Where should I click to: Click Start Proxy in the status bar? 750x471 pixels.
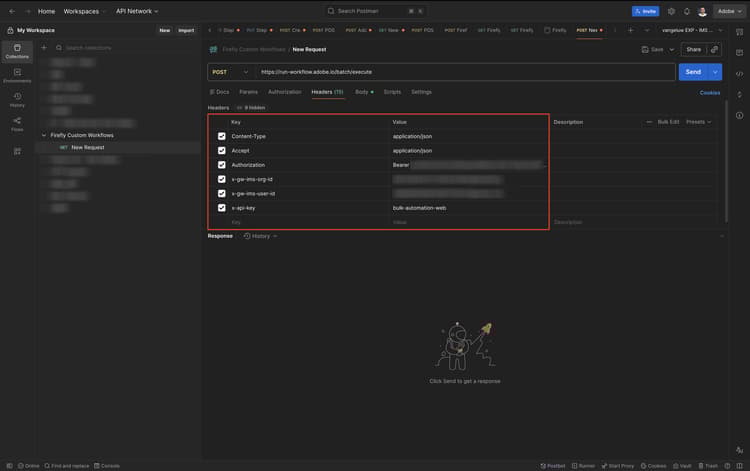coord(618,466)
